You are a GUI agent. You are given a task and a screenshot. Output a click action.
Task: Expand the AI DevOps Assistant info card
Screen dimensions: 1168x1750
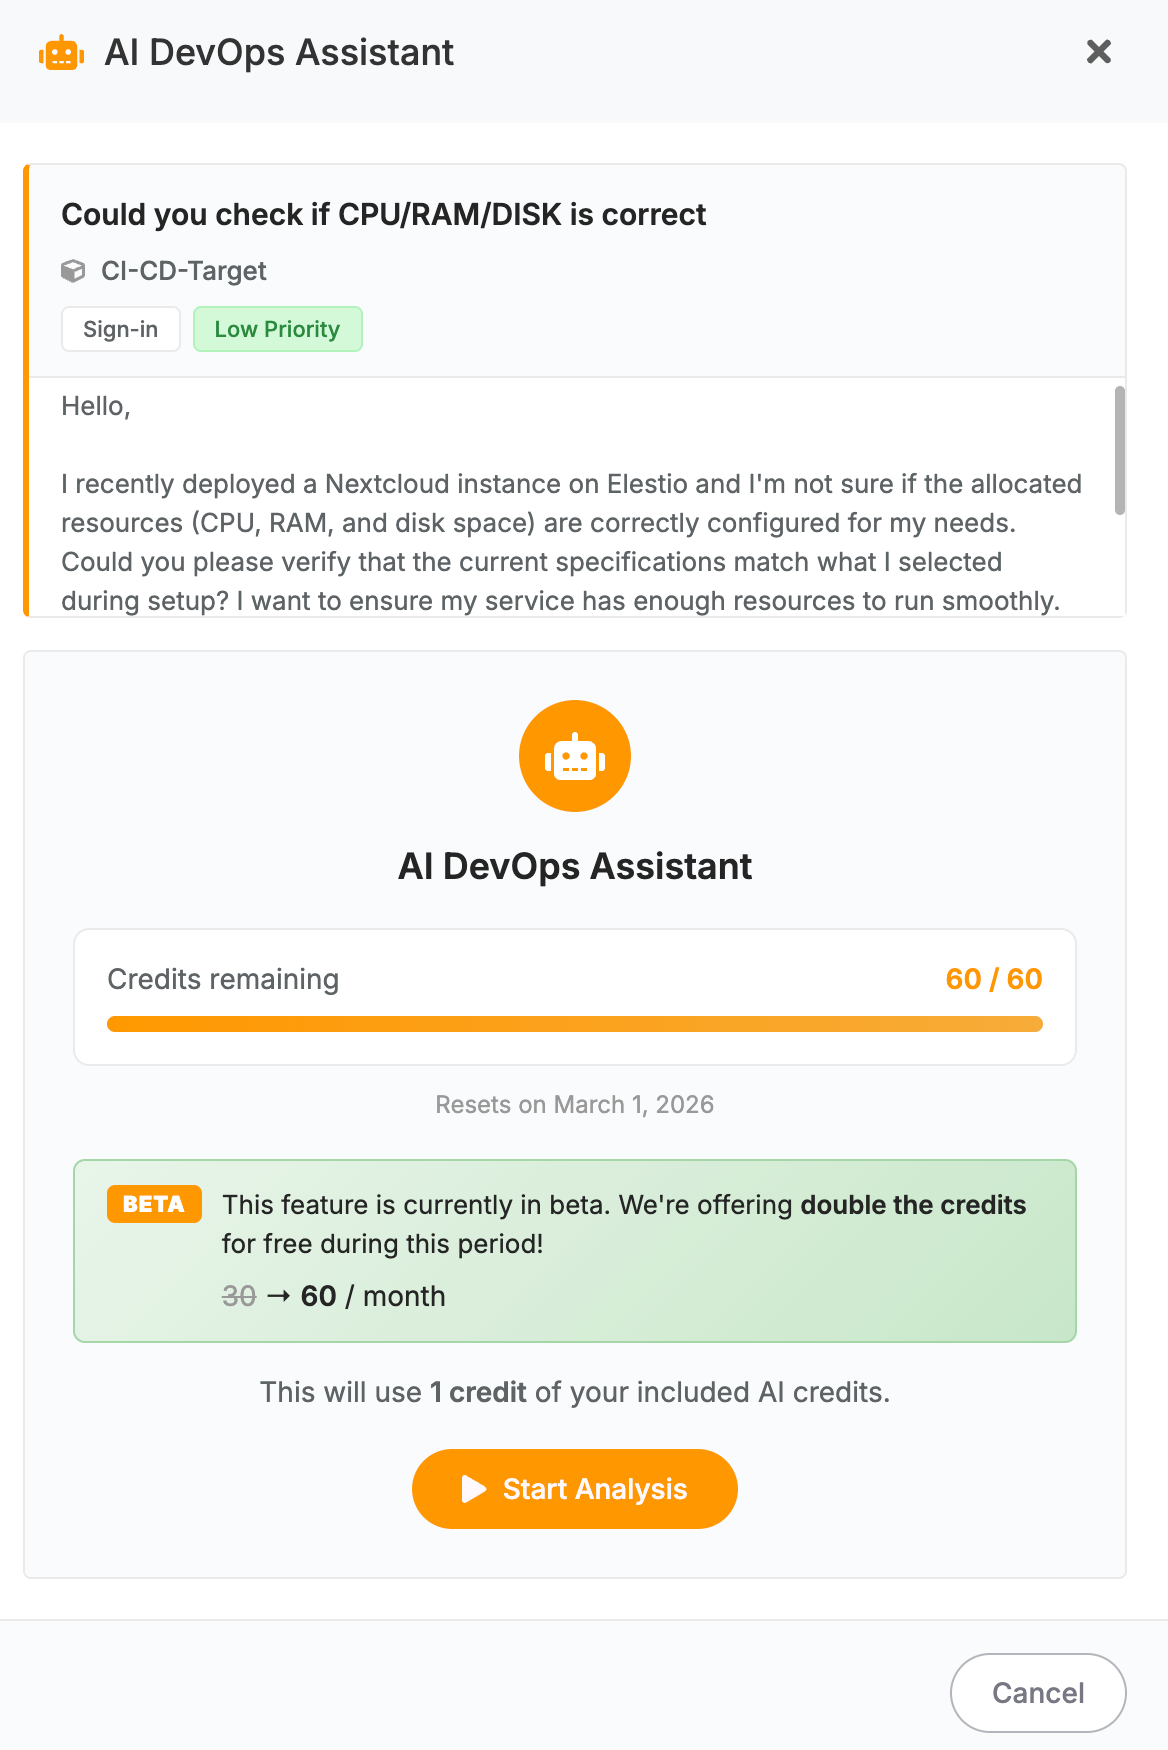pos(574,865)
